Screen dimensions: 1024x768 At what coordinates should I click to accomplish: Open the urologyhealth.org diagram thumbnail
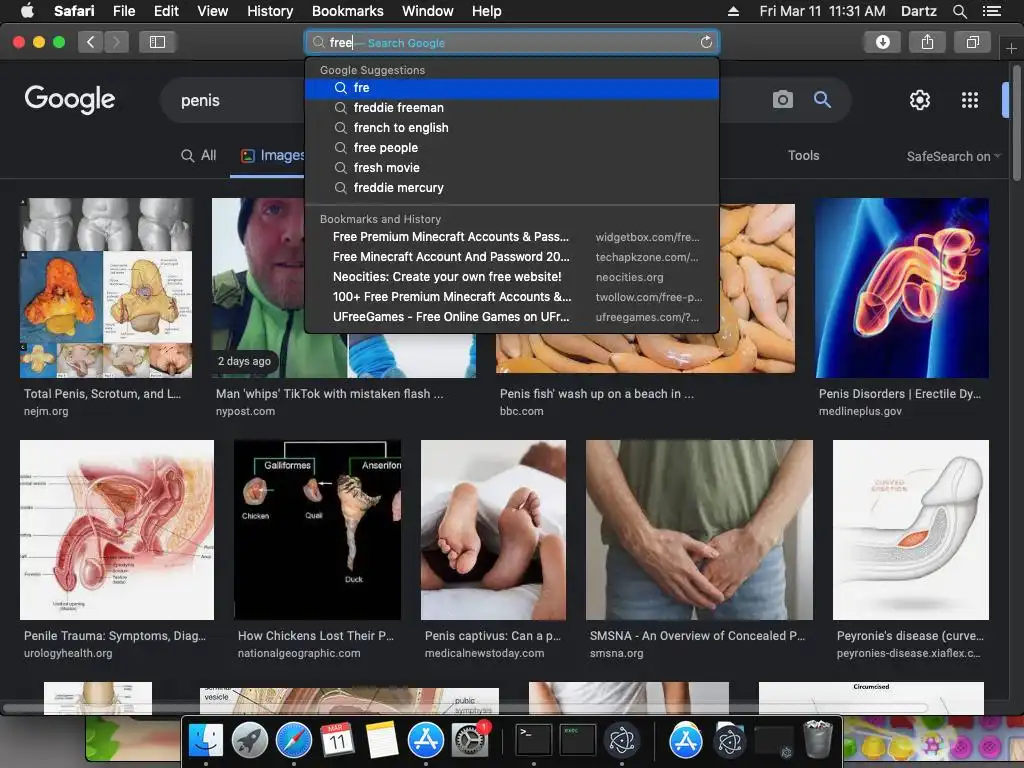click(x=117, y=530)
